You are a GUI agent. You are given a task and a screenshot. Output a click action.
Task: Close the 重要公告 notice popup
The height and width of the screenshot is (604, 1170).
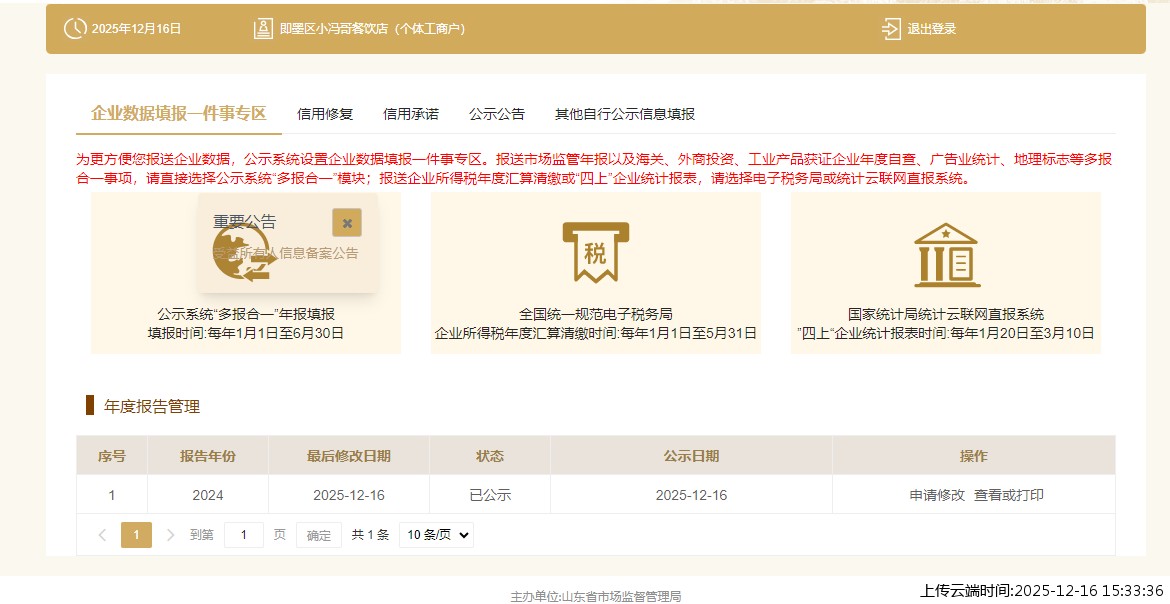coord(348,222)
